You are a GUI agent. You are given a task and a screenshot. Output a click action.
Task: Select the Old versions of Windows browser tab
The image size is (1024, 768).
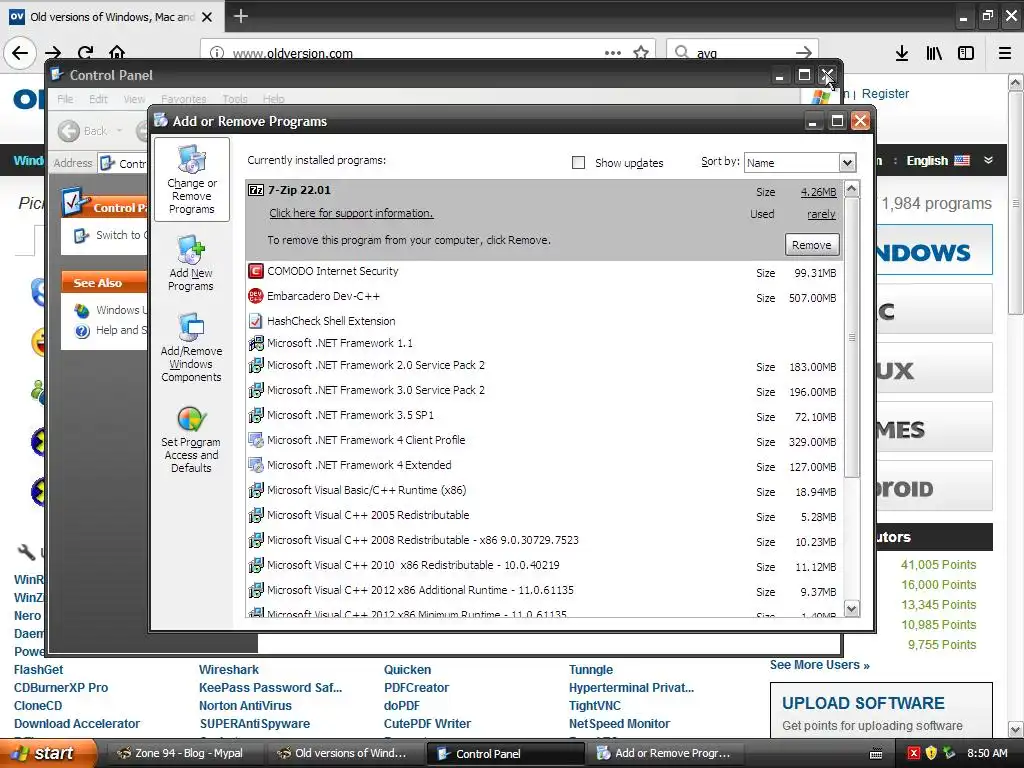coord(111,17)
